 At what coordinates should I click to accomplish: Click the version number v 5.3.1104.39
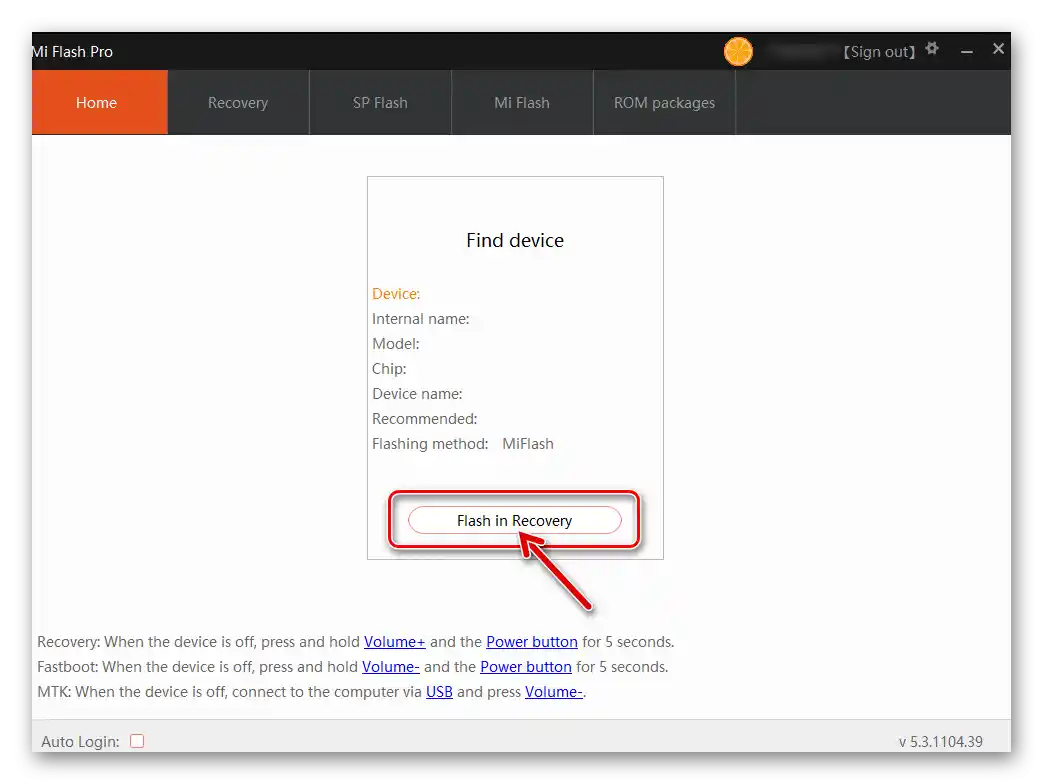[x=941, y=741]
